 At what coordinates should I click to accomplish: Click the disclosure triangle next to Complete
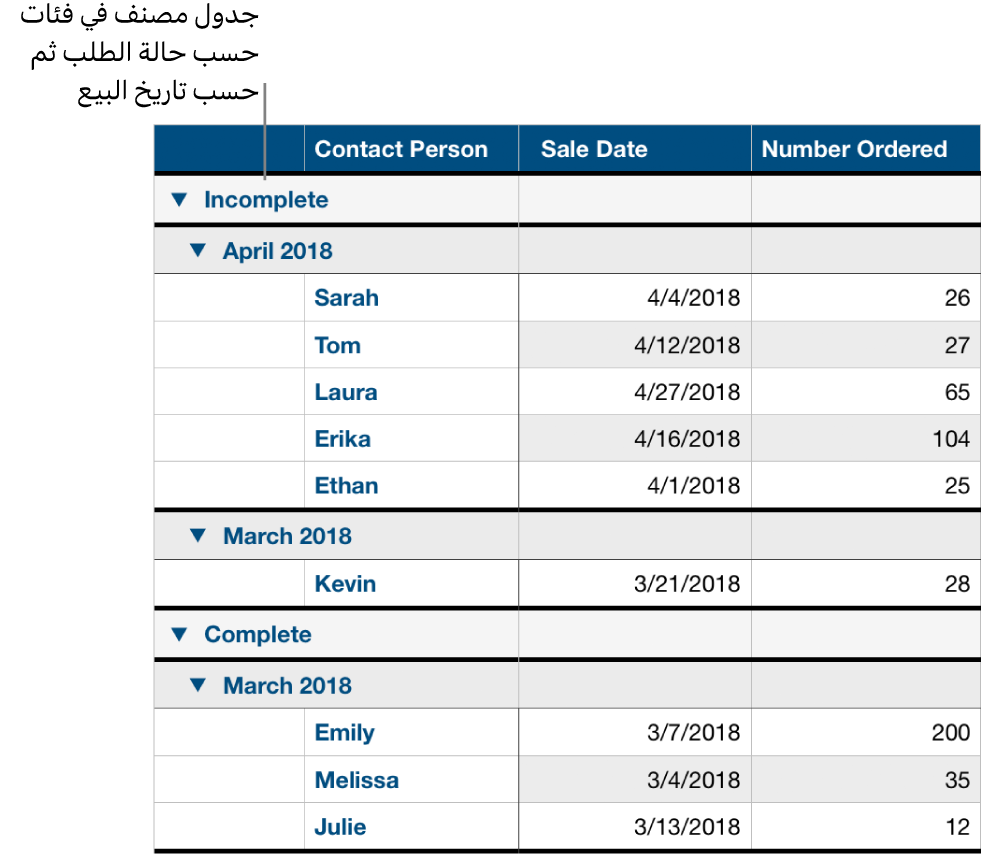179,634
